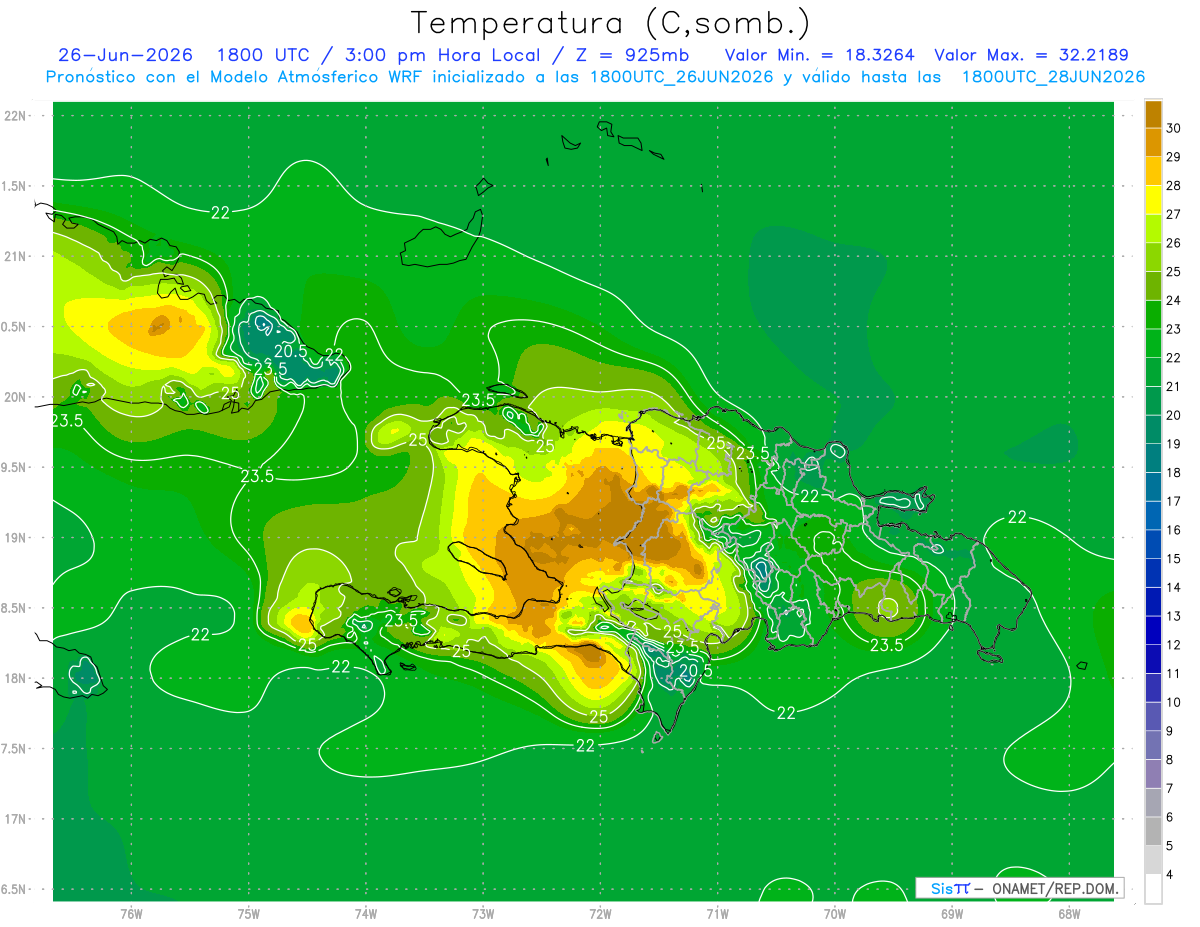Image resolution: width=1200 pixels, height=927 pixels.
Task: Click the '70W' longitude axis label
Action: [835, 913]
